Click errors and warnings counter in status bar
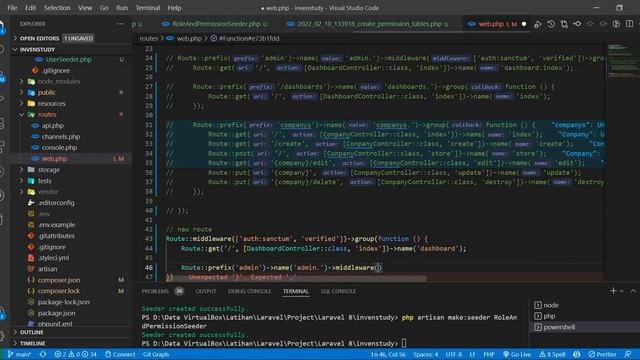 pyautogui.click(x=76, y=354)
